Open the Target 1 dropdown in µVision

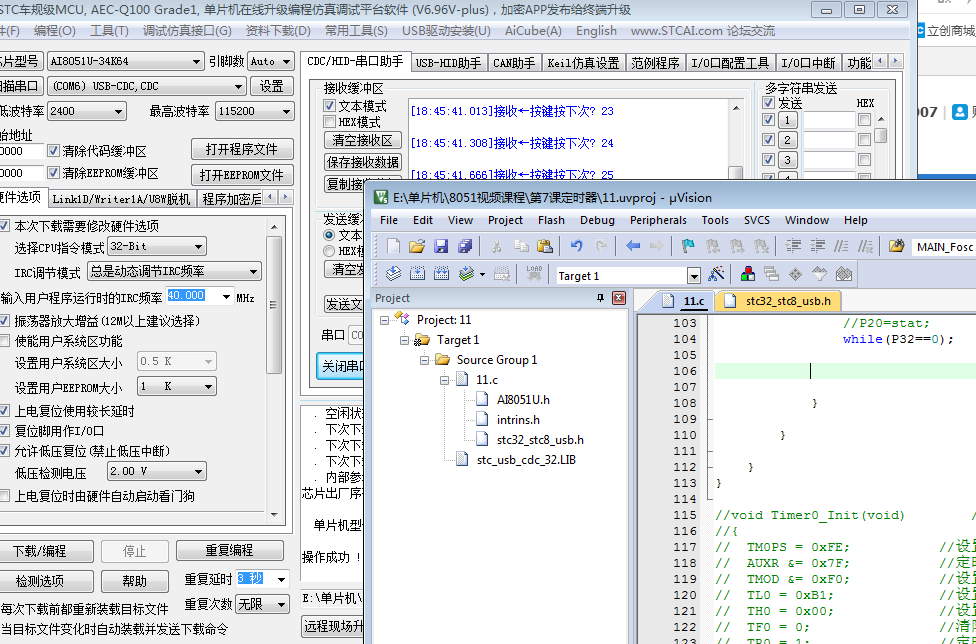pyautogui.click(x=694, y=276)
